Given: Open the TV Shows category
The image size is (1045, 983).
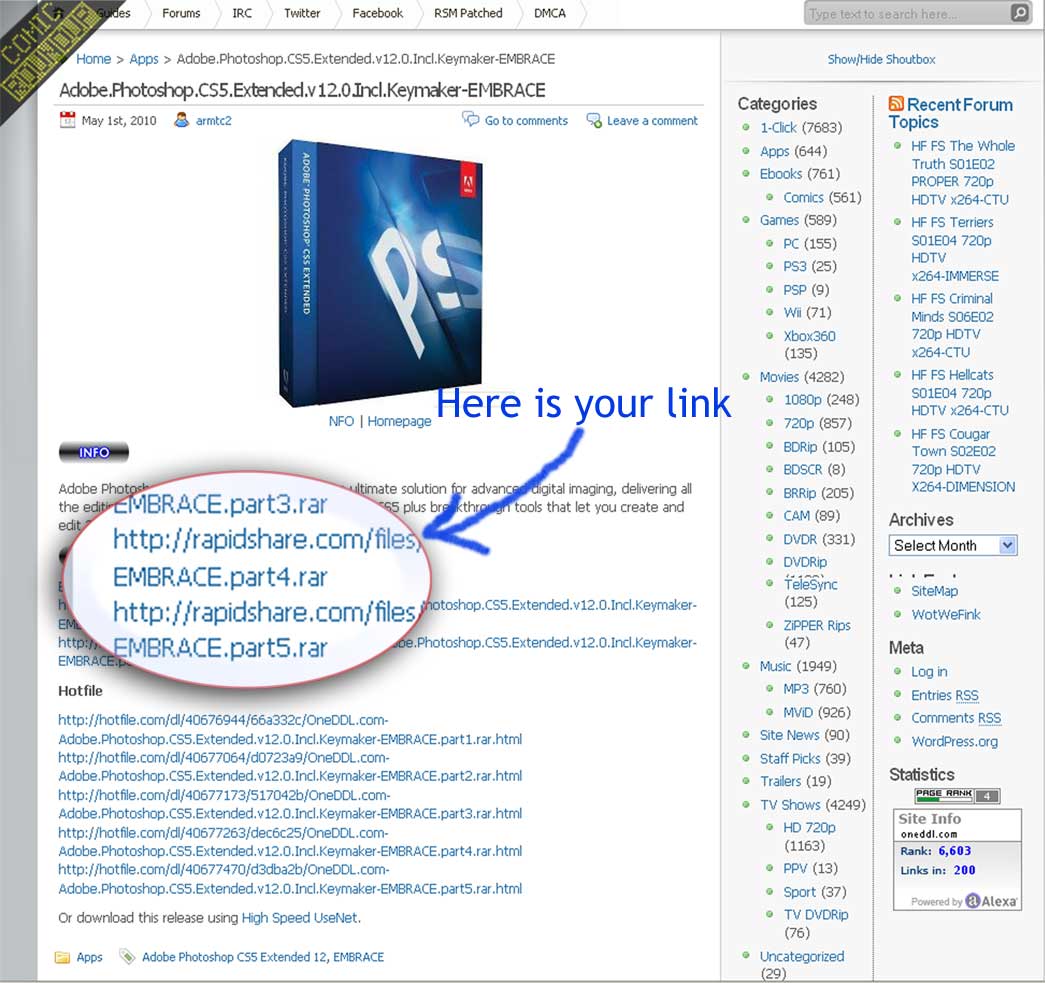Looking at the screenshot, I should tap(790, 805).
